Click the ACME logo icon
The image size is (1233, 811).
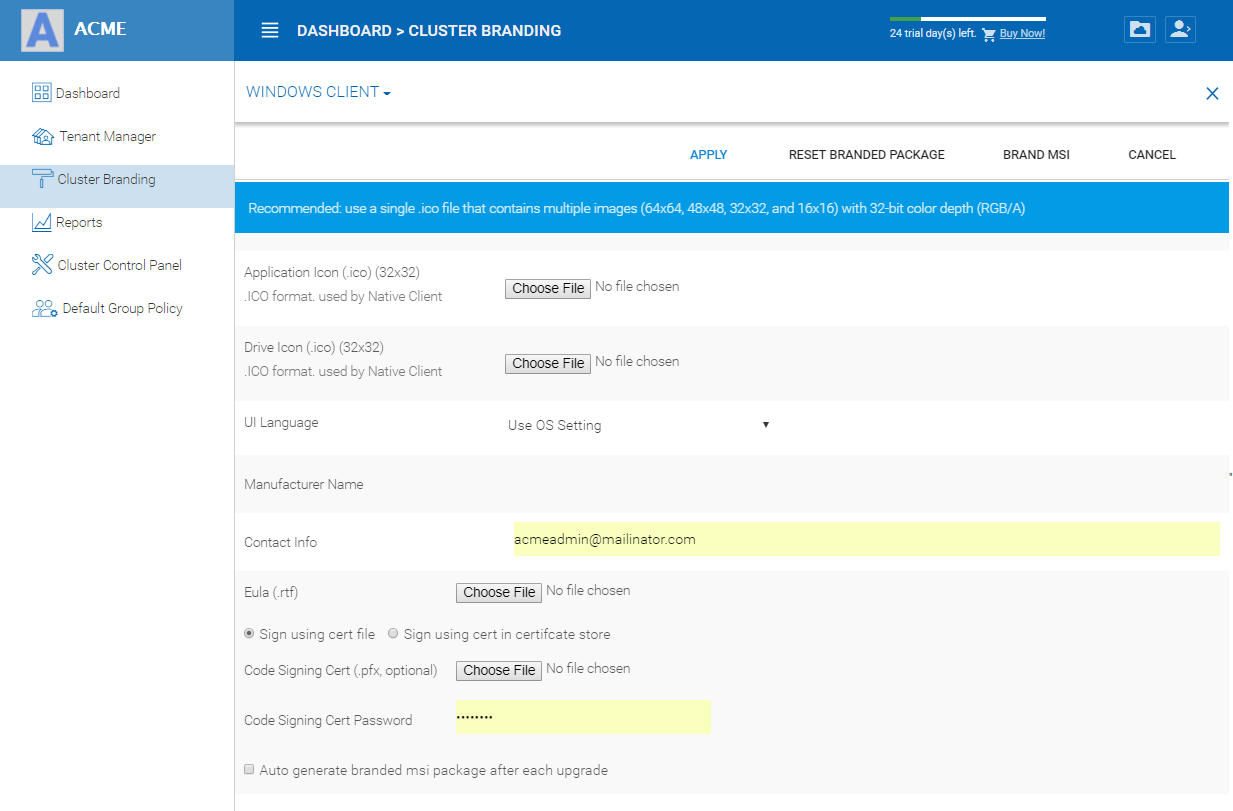point(43,30)
